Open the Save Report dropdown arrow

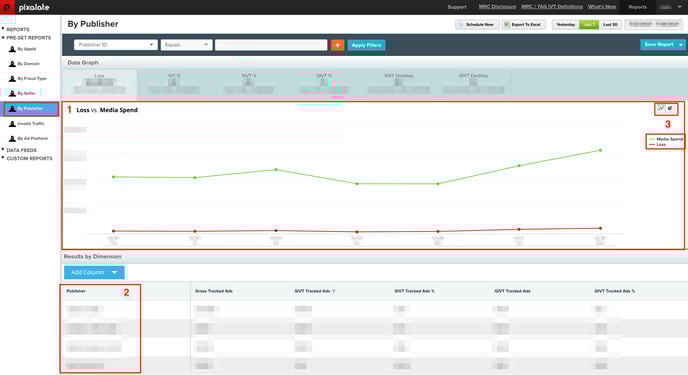click(x=681, y=45)
